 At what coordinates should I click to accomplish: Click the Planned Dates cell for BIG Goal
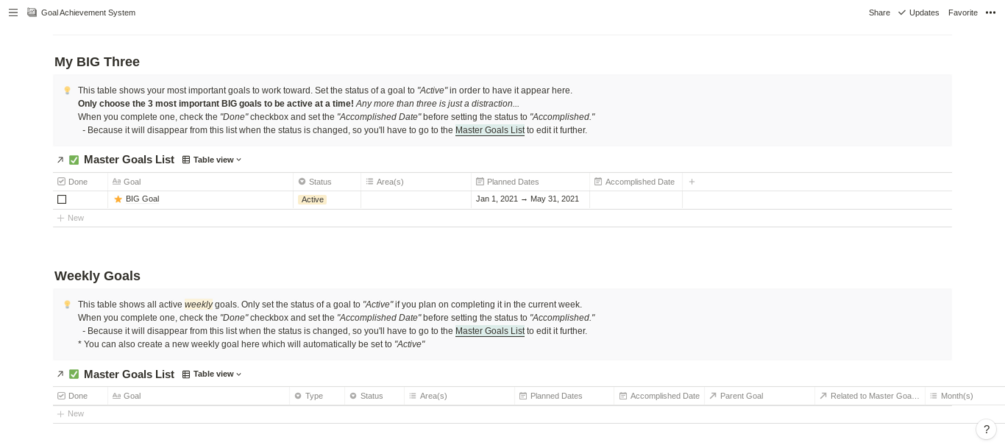pos(528,199)
